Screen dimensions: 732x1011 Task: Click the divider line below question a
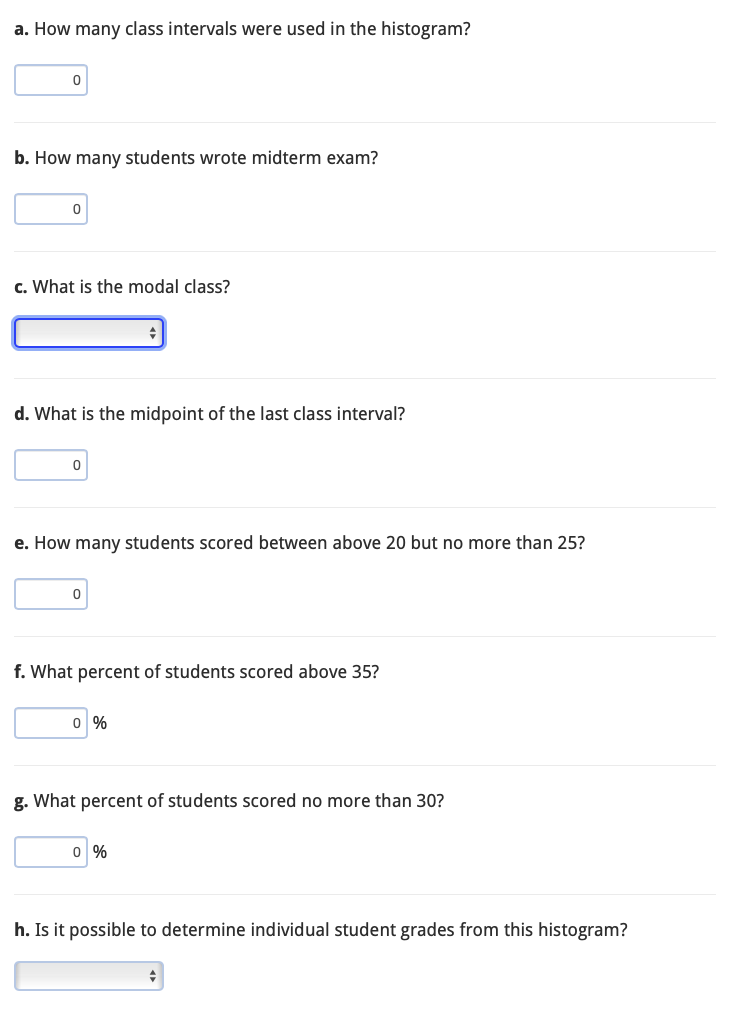[x=364, y=122]
